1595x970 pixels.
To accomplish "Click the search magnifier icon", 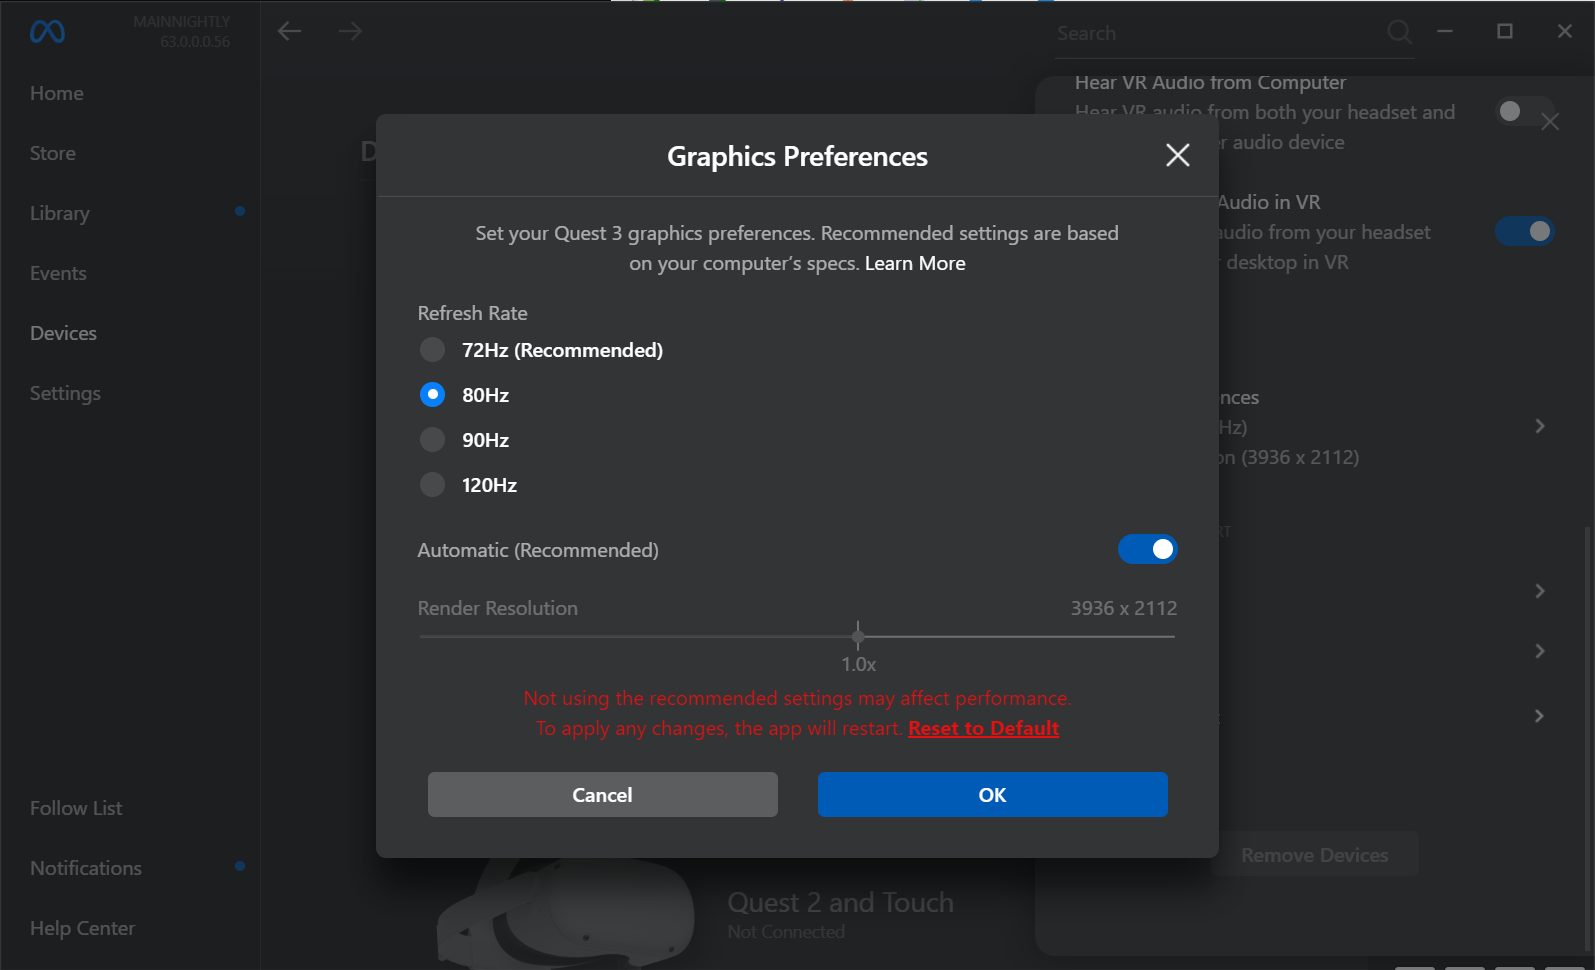I will pos(1399,33).
